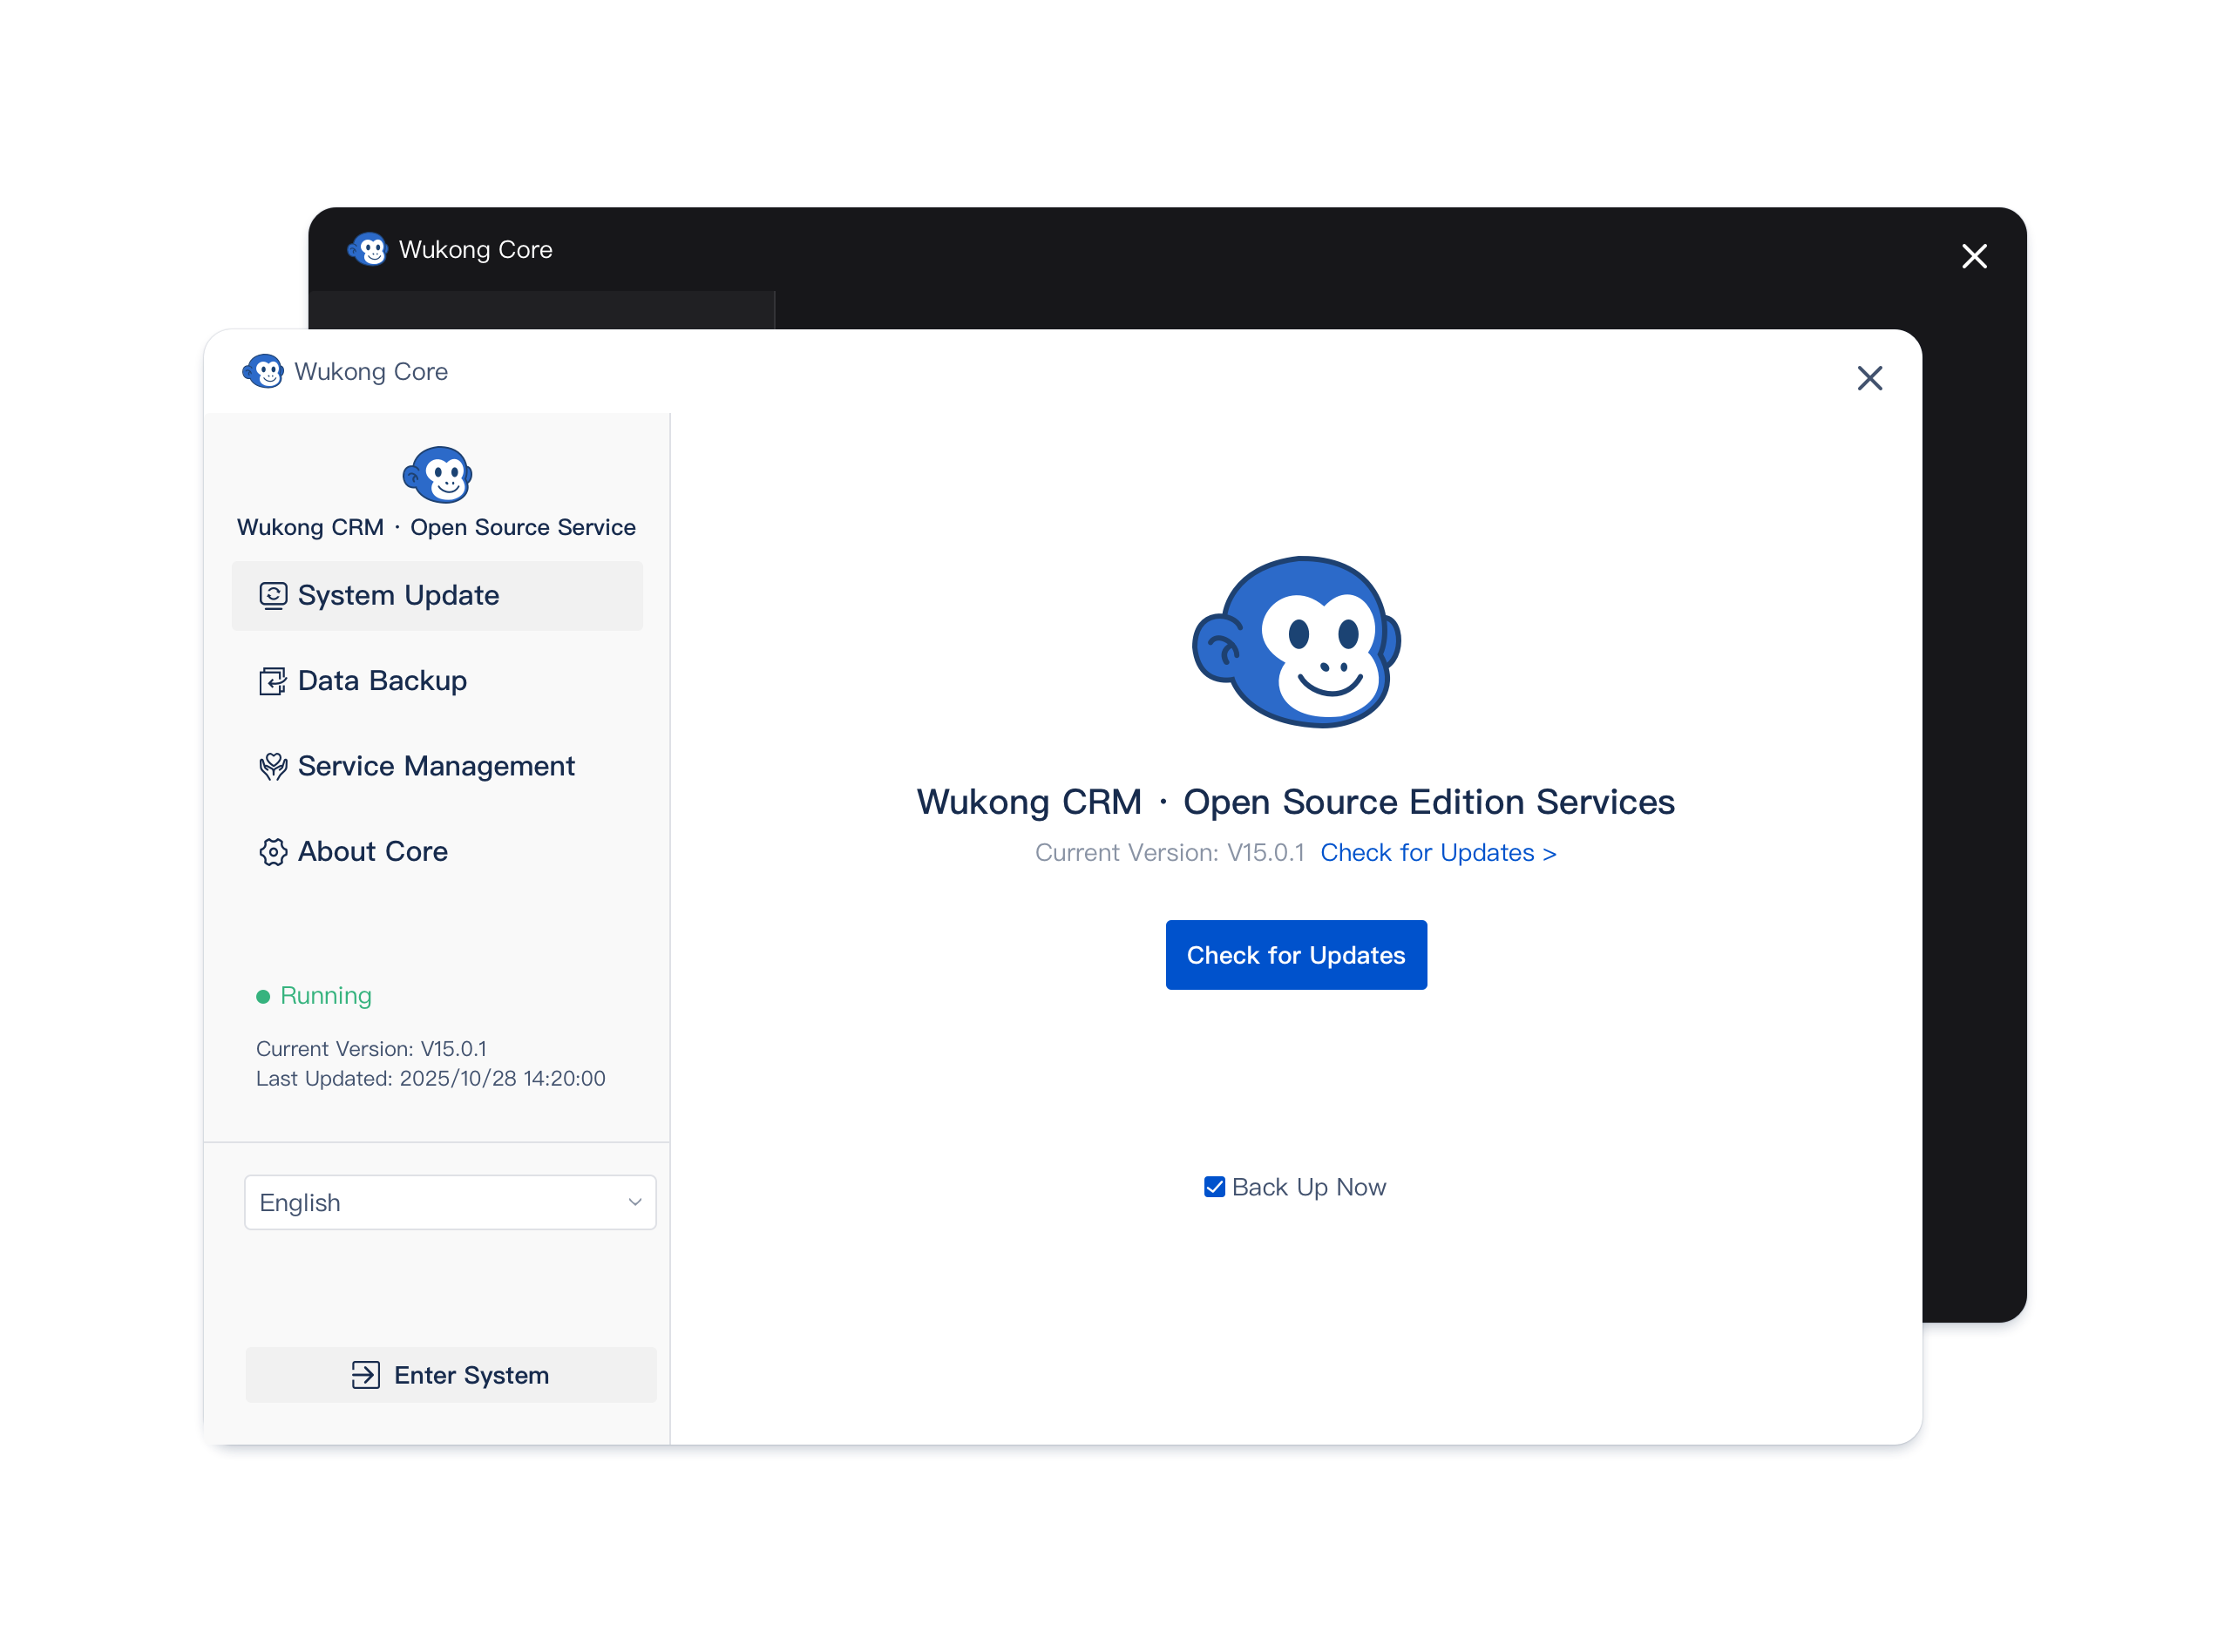Click the Data Backup icon in sidebar
Image resolution: width=2231 pixels, height=1652 pixels.
(x=273, y=680)
